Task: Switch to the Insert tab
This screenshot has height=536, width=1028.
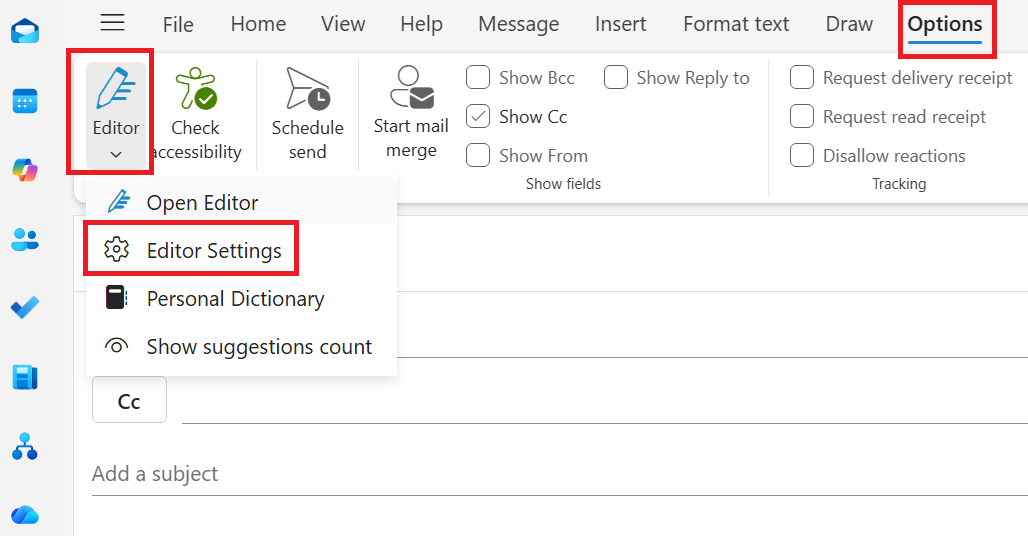Action: [x=620, y=24]
